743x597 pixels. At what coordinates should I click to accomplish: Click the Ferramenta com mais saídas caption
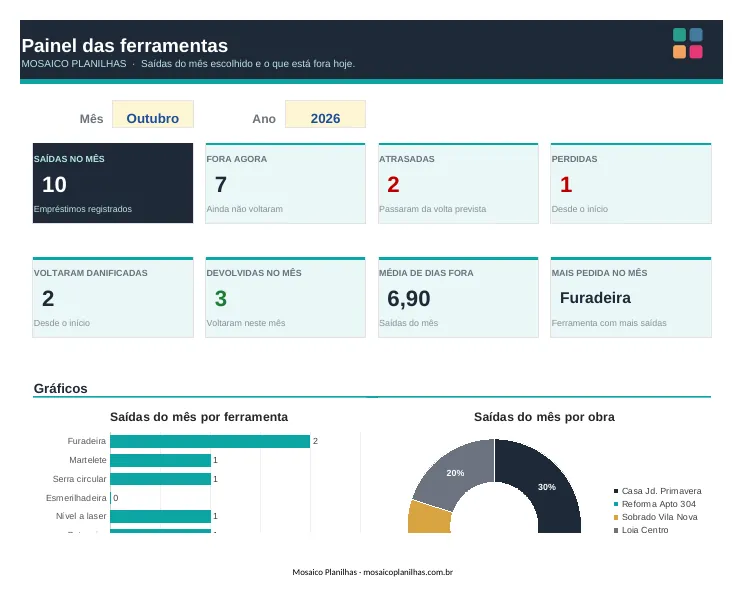click(609, 323)
